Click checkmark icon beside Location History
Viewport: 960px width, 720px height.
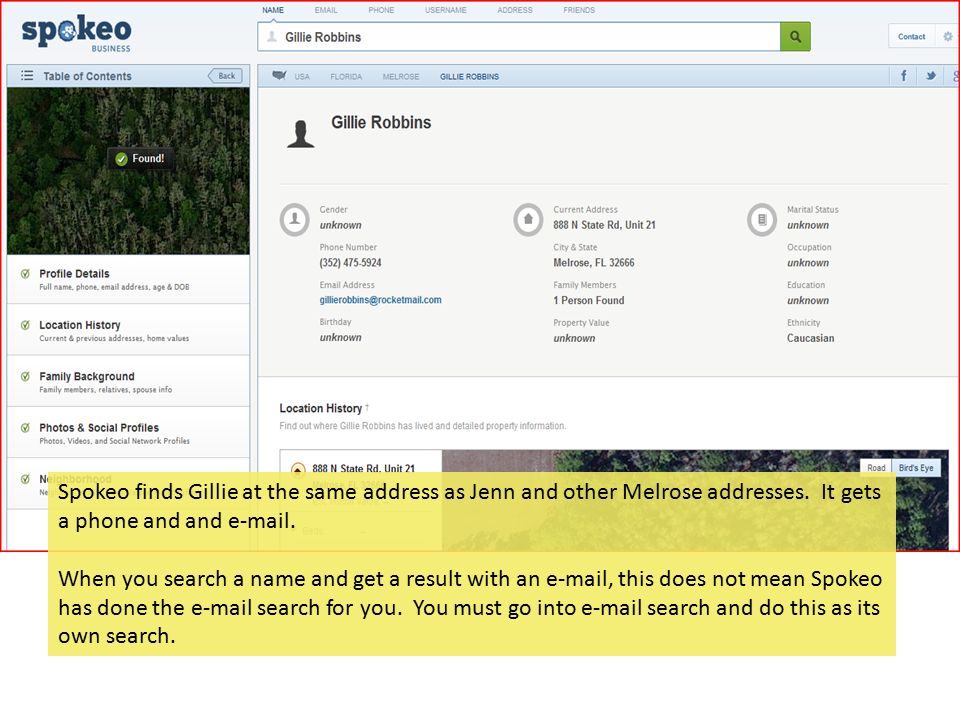coord(25,325)
